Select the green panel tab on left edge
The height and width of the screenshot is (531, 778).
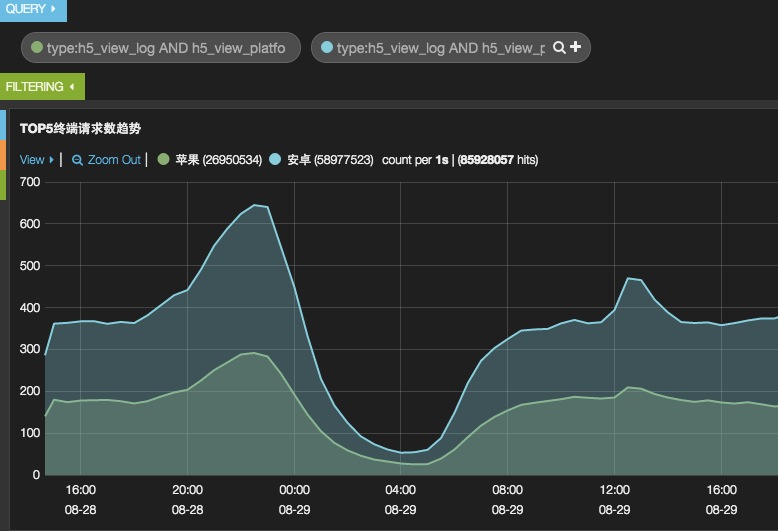[3, 185]
